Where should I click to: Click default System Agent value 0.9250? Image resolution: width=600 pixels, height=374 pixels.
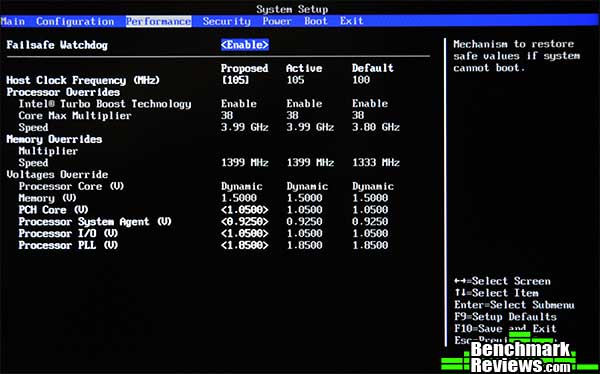point(370,222)
